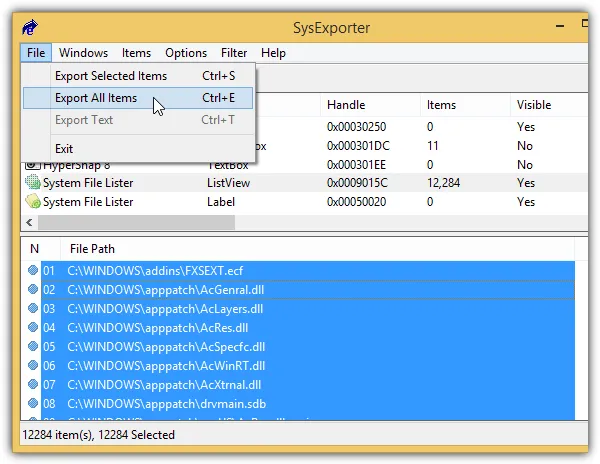
Task: Click the blue bullet icon for row 04
Action: point(33,327)
